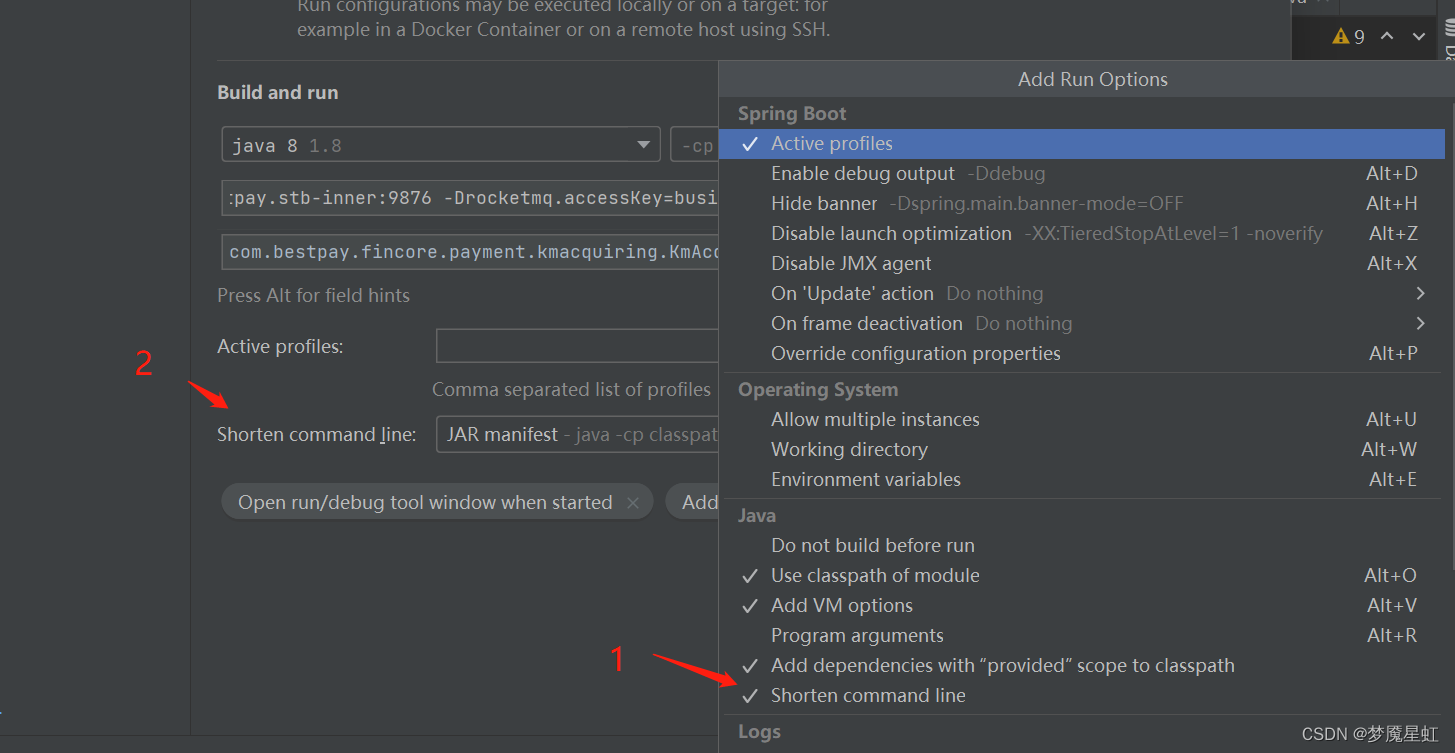1455x753 pixels.
Task: Go to previous highlighted problem arrow
Action: [x=1387, y=36]
